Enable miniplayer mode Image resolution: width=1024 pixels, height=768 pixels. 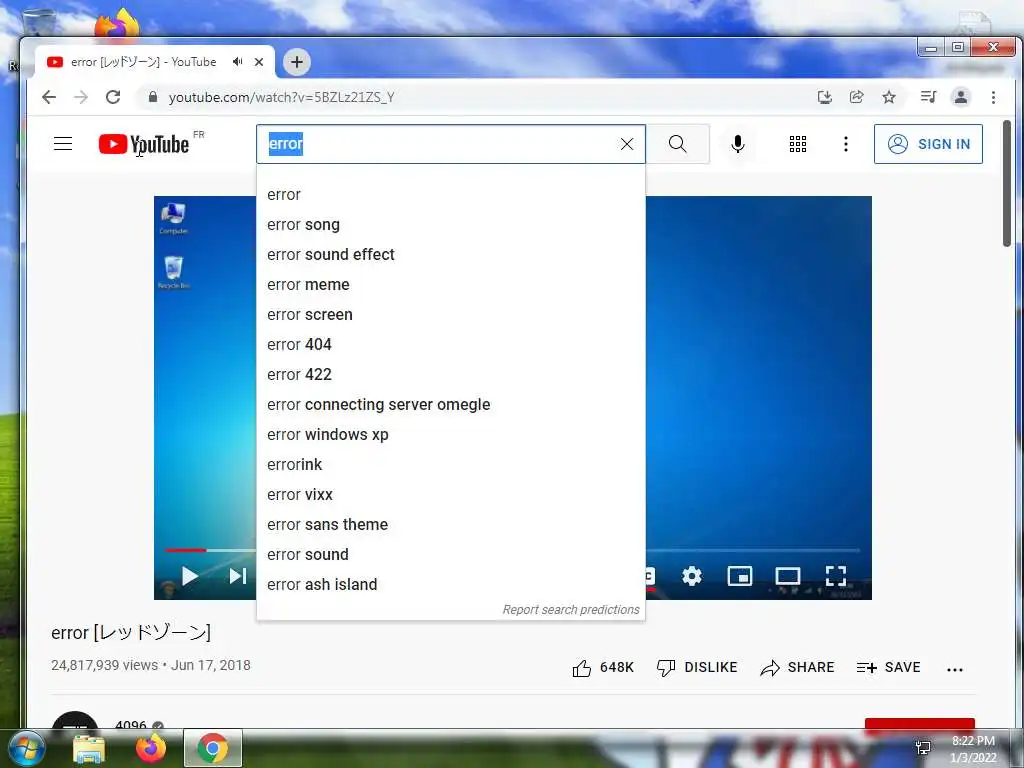[740, 576]
